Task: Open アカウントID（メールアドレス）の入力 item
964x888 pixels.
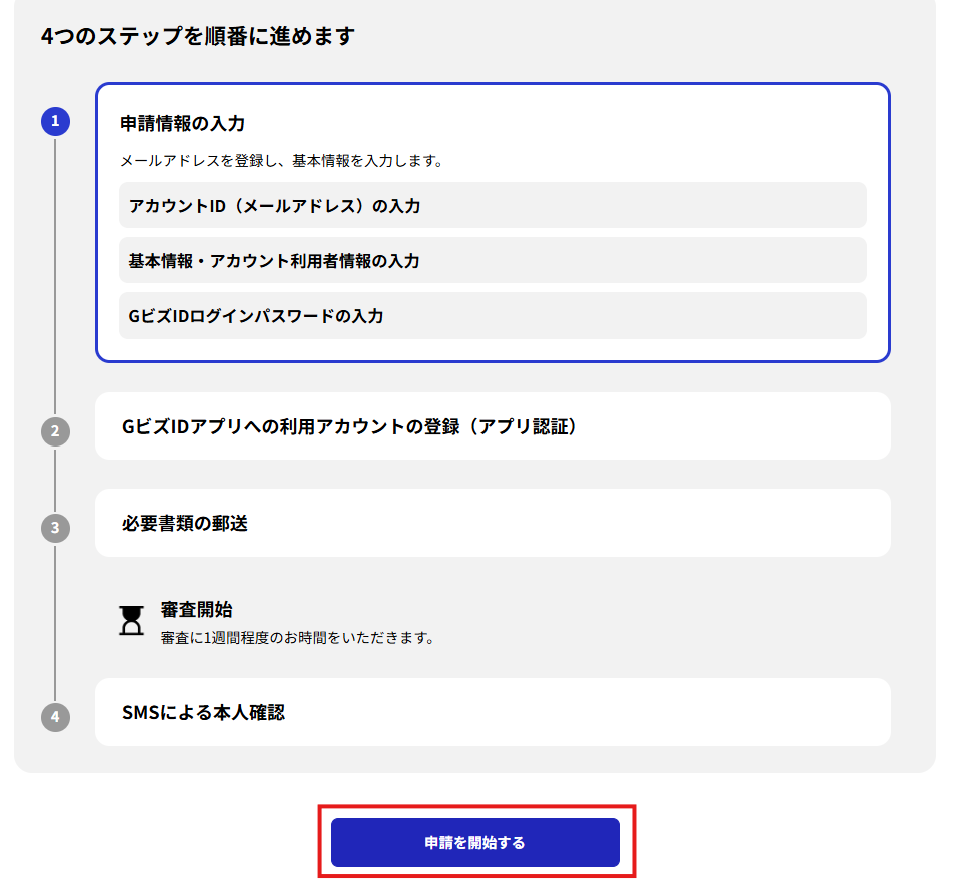Action: [492, 205]
